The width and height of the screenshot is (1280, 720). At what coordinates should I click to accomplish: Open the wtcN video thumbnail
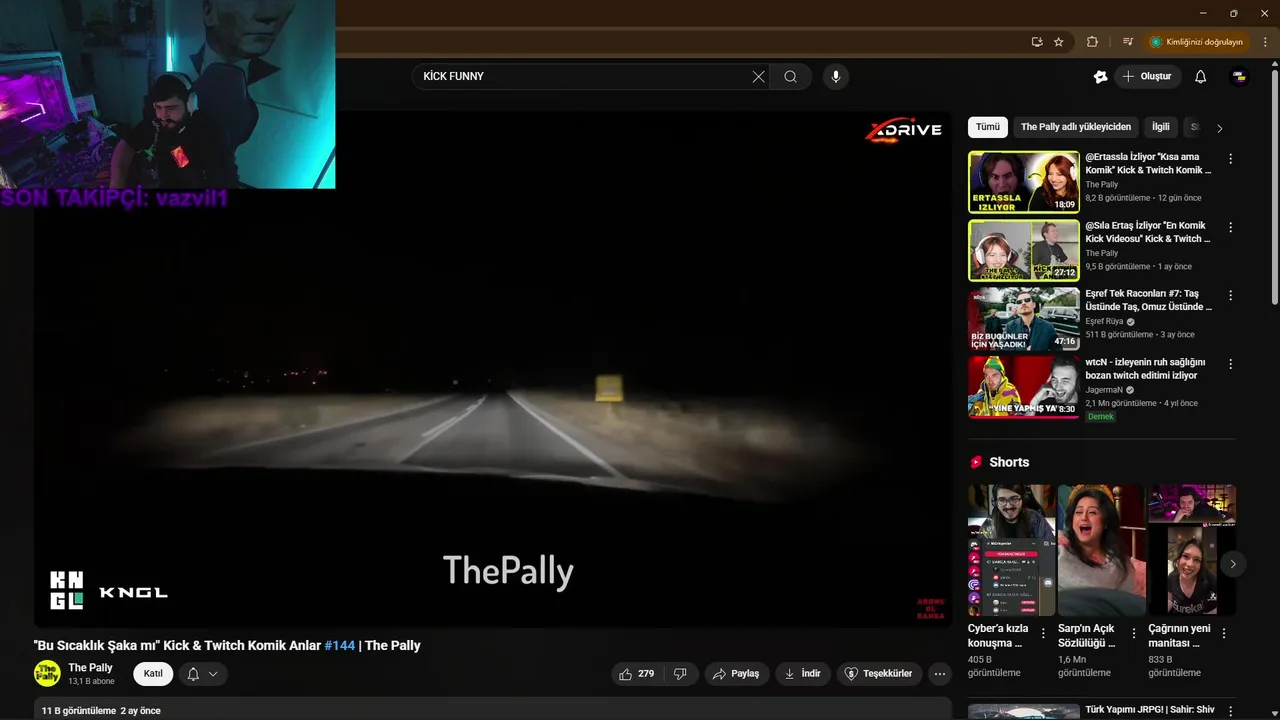pyautogui.click(x=1024, y=387)
